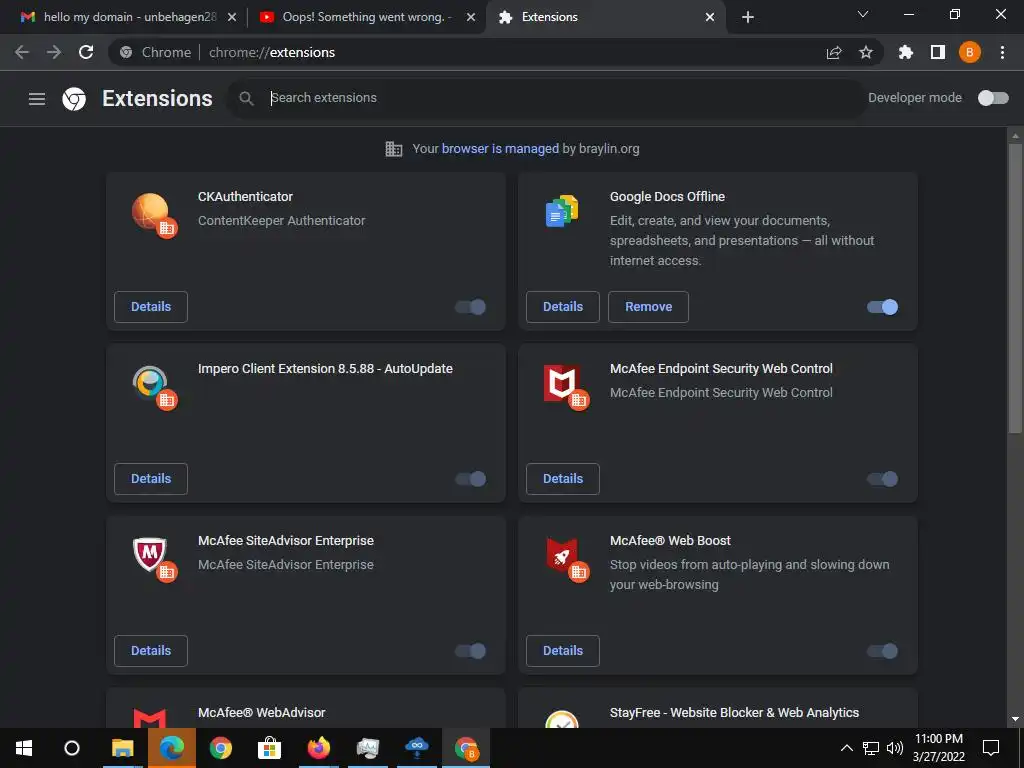
Task: Open Windows Start menu
Action: (x=24, y=748)
